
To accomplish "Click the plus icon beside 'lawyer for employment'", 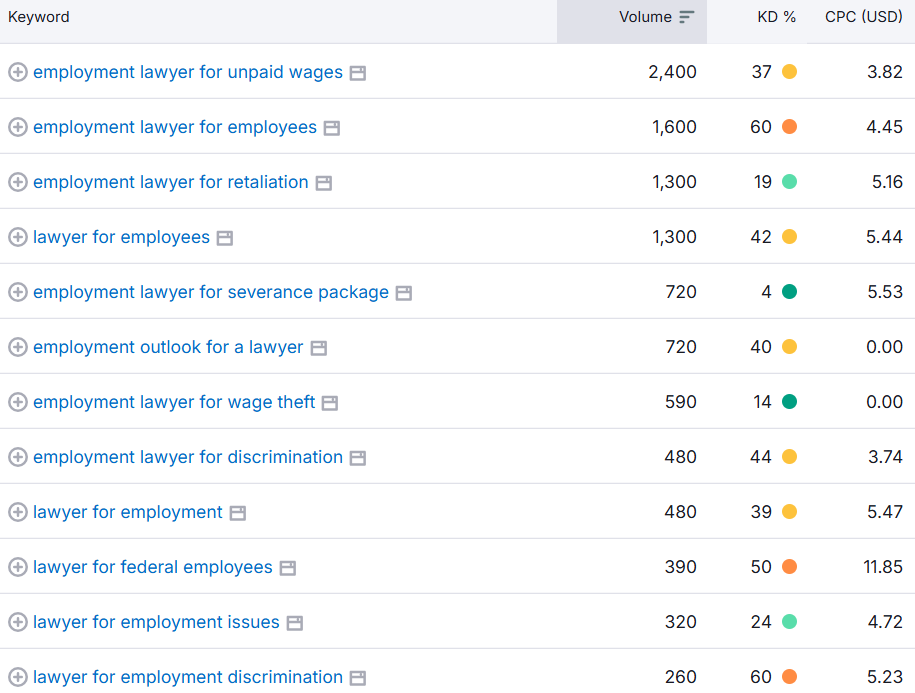I will pos(17,512).
